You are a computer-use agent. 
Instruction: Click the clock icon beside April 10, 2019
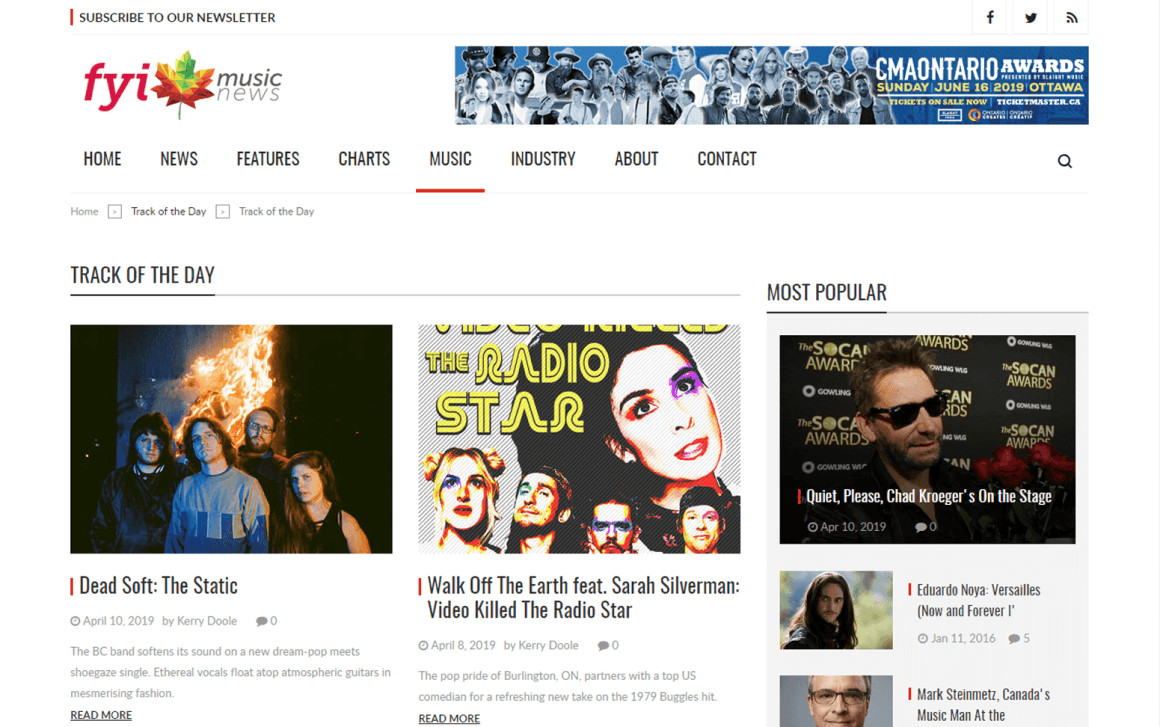click(x=75, y=621)
